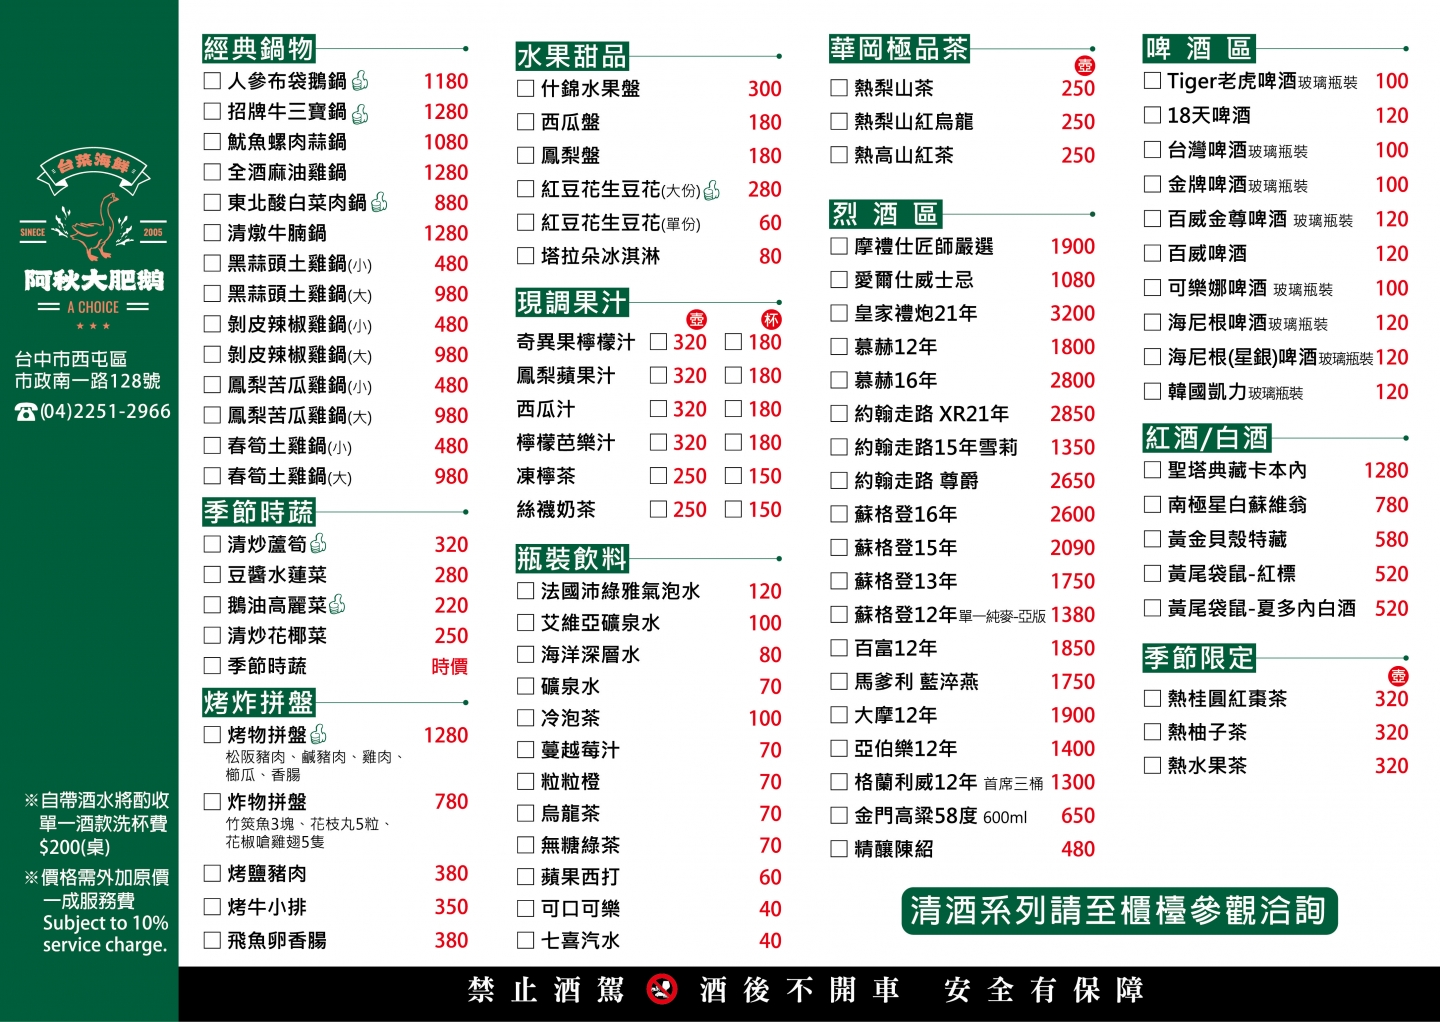Click the 經典鍋物 section header

click(x=258, y=48)
